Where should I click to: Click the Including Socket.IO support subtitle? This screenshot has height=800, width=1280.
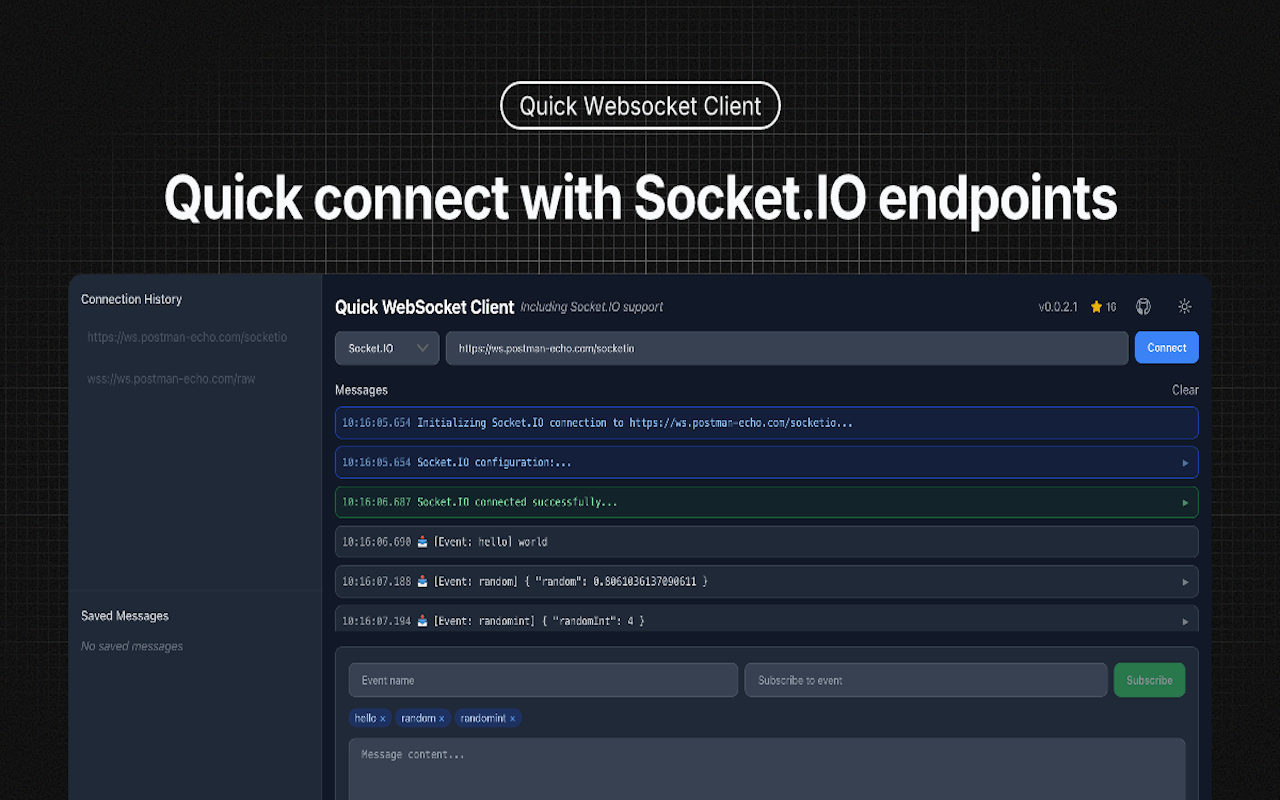coord(592,307)
